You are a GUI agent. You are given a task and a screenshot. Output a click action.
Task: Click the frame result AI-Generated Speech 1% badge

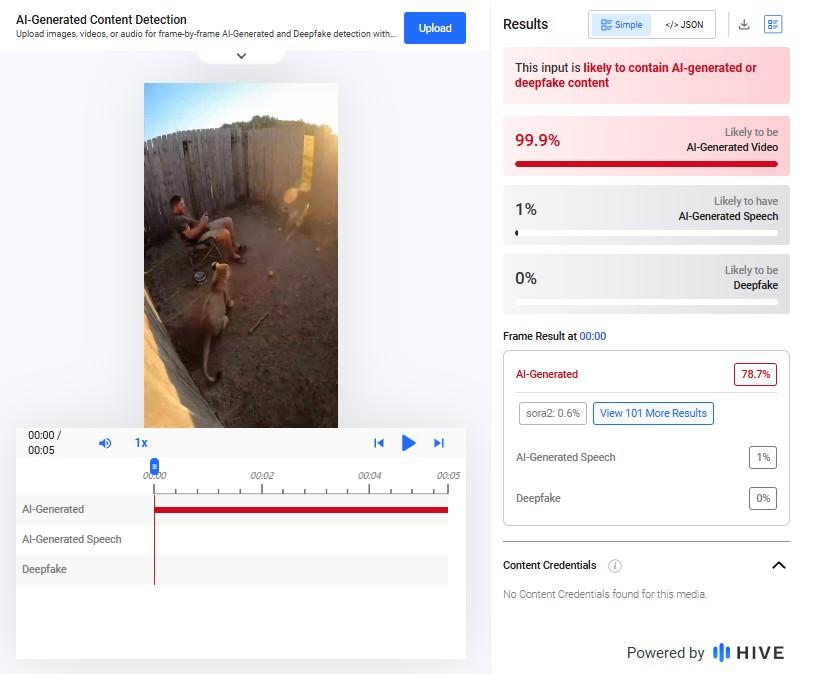tap(763, 457)
